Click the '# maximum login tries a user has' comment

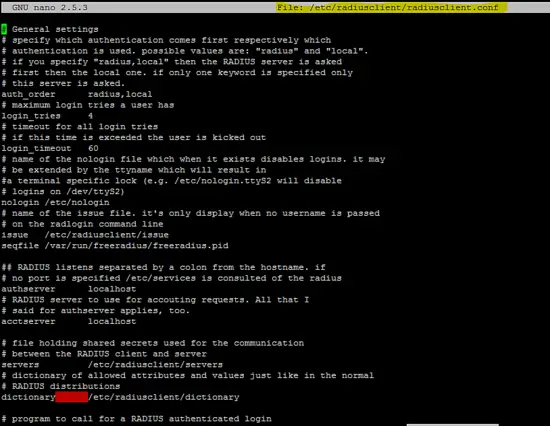coord(88,105)
